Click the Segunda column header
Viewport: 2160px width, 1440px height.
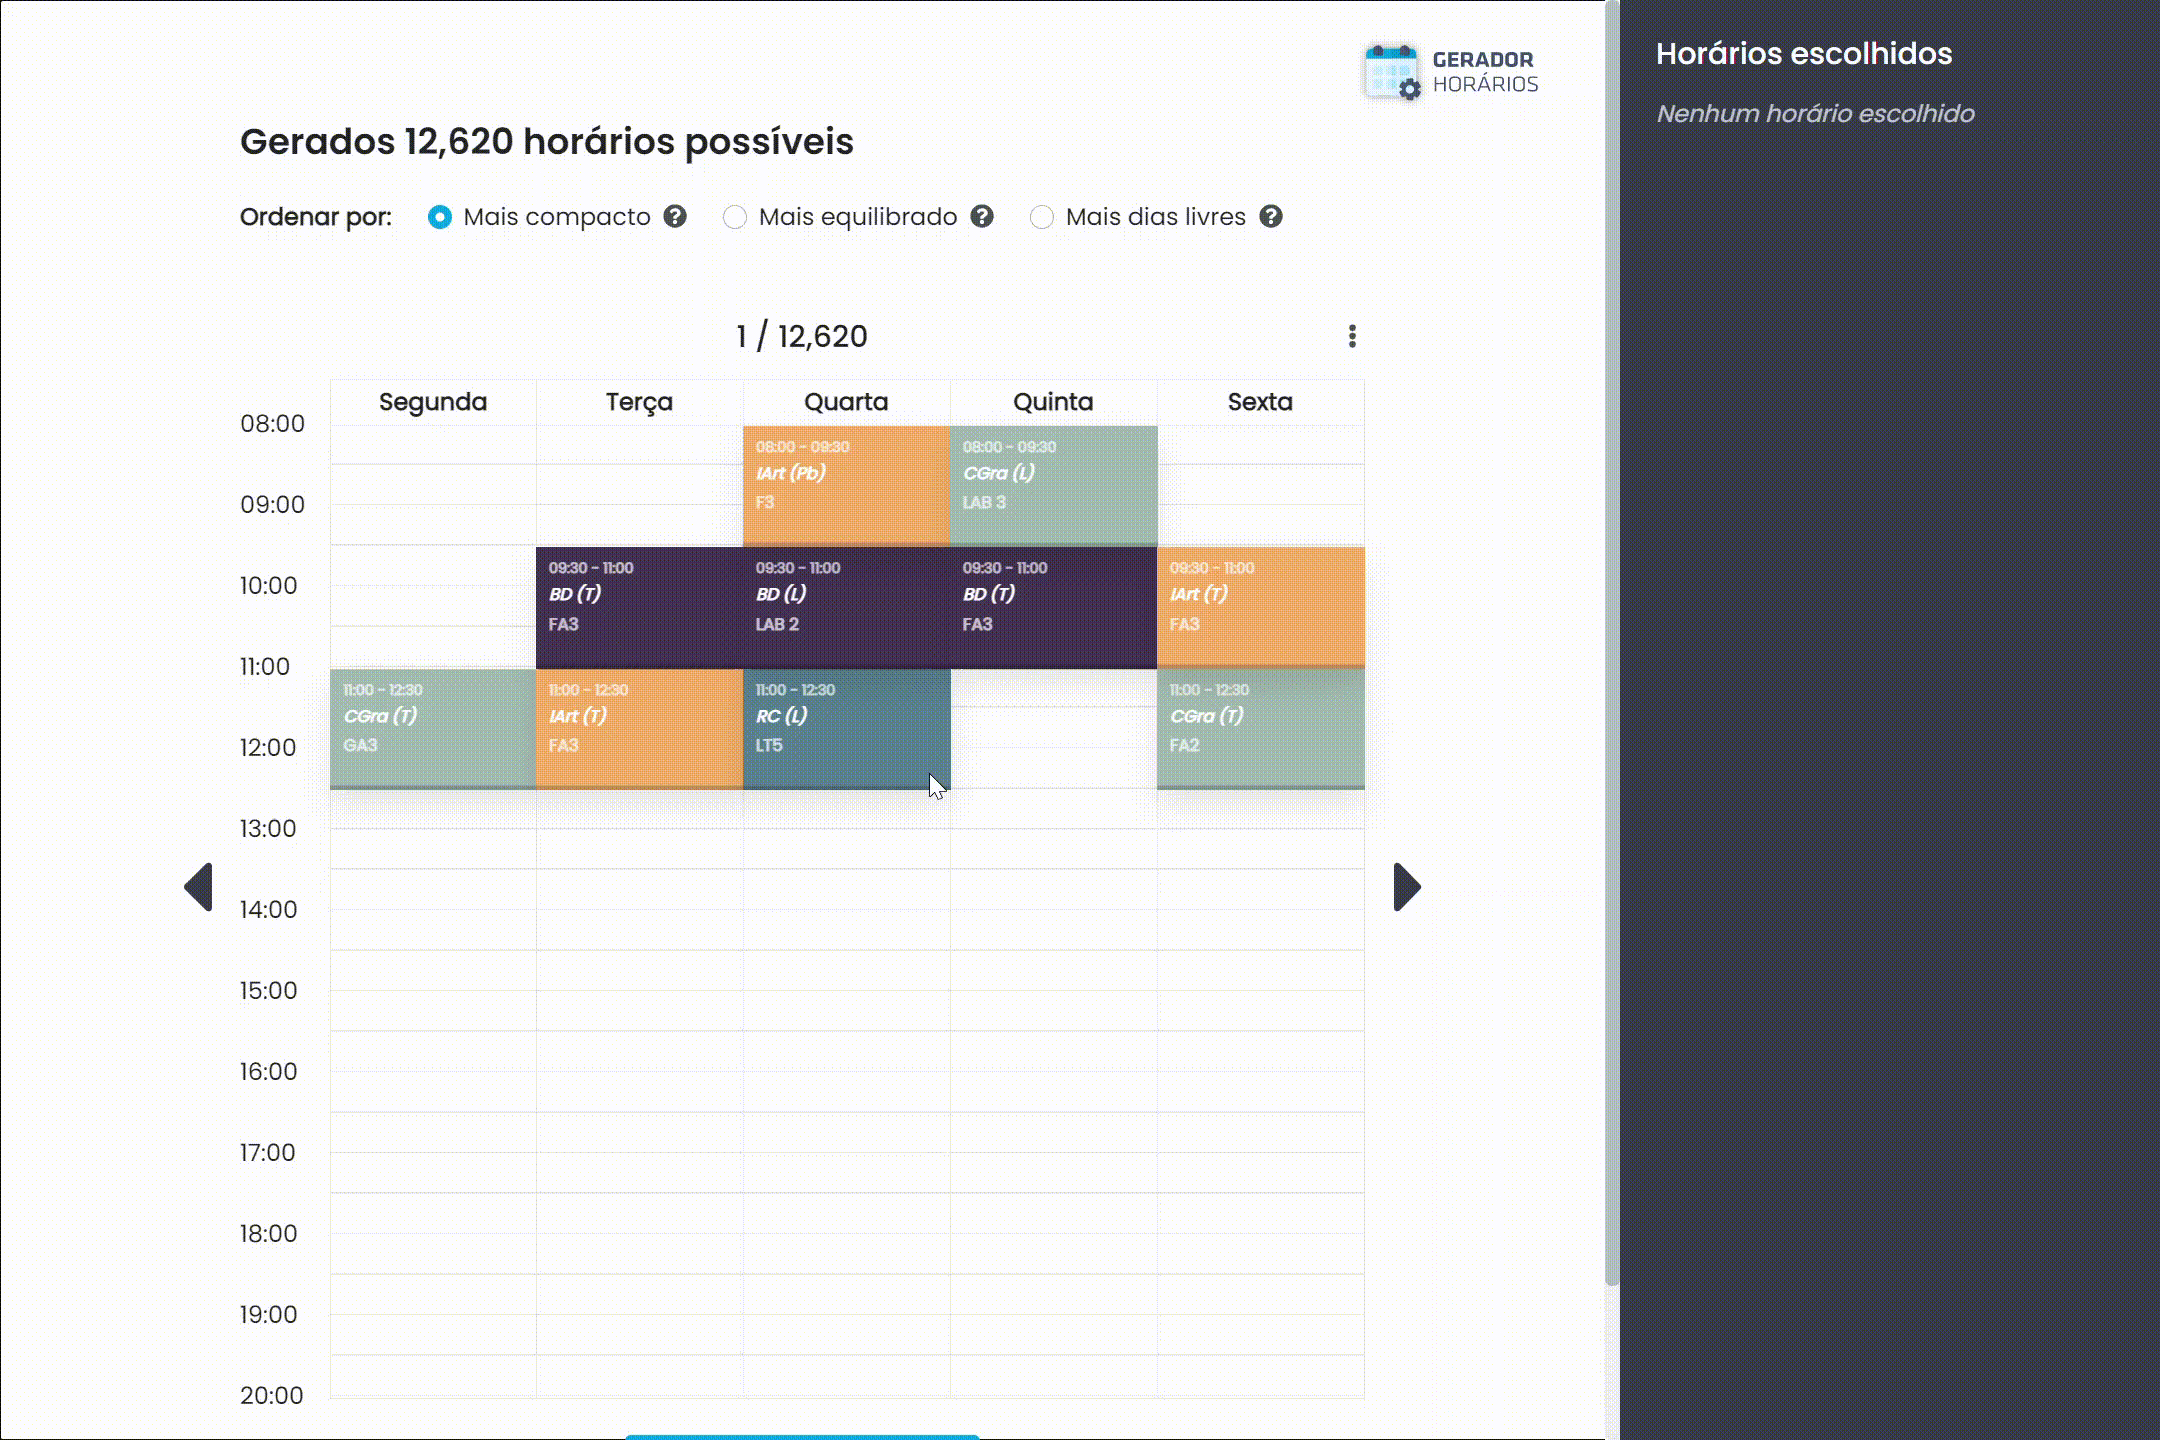tap(433, 402)
